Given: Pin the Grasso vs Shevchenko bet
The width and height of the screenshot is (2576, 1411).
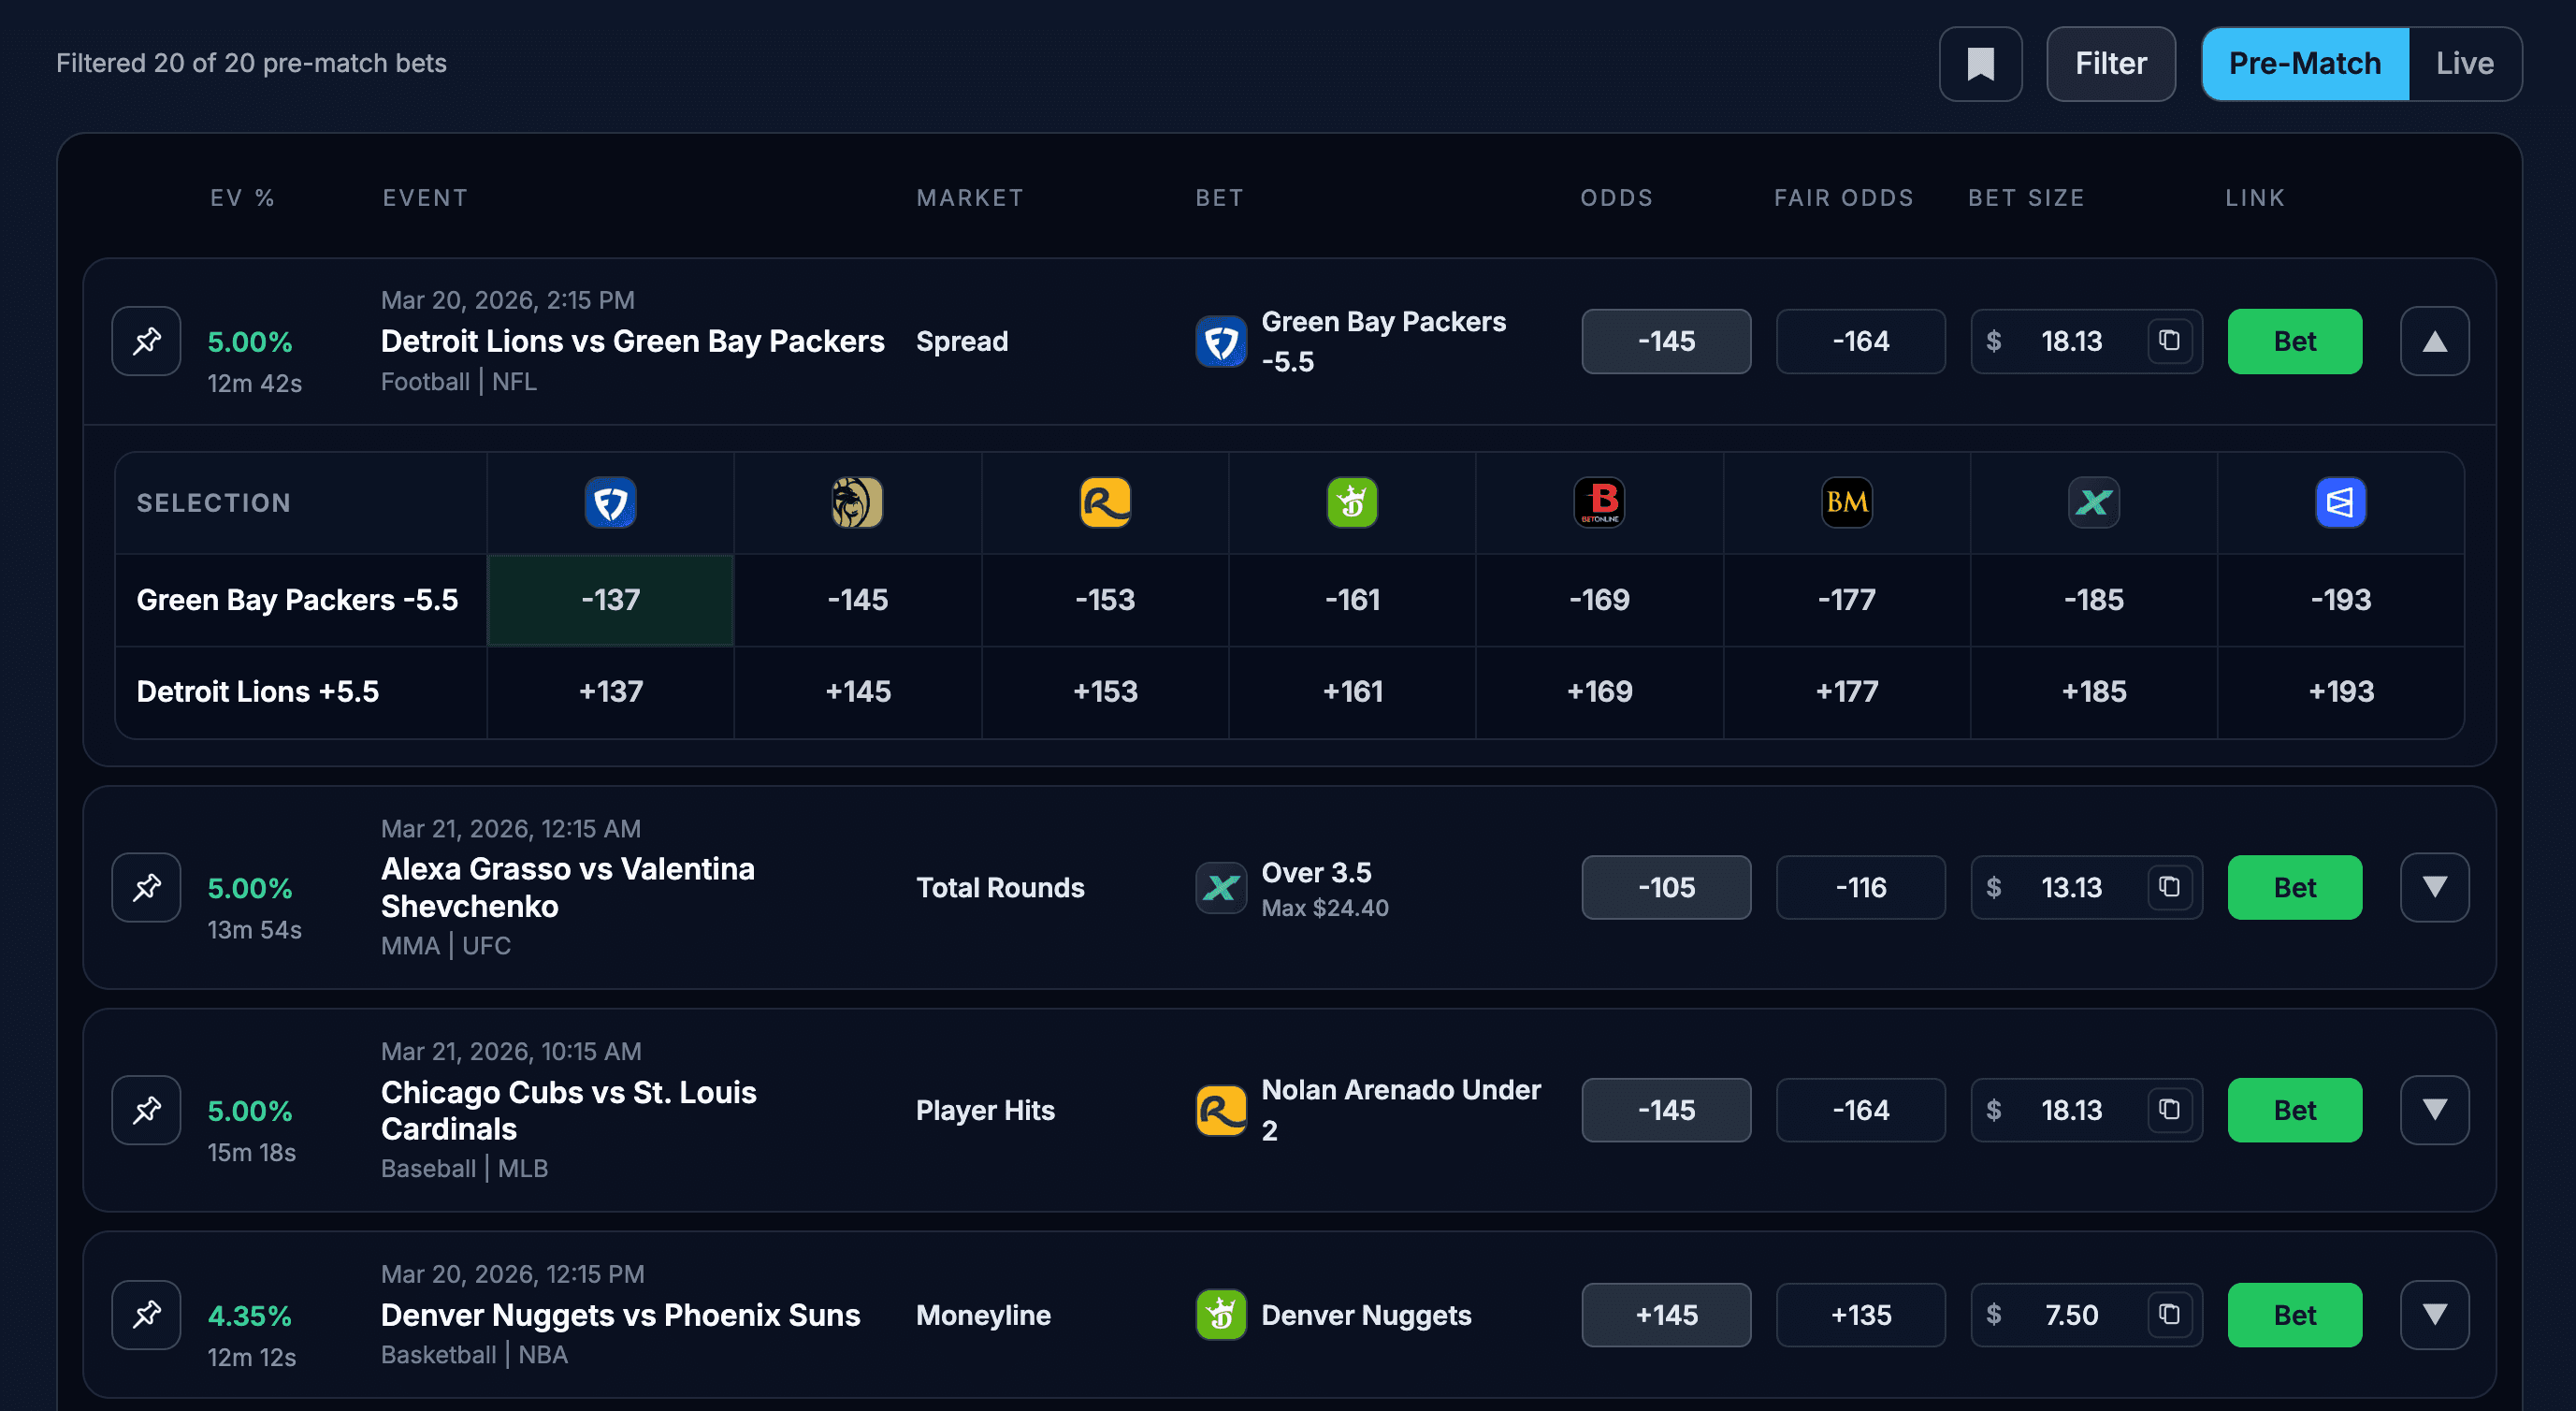Looking at the screenshot, I should click(x=146, y=887).
